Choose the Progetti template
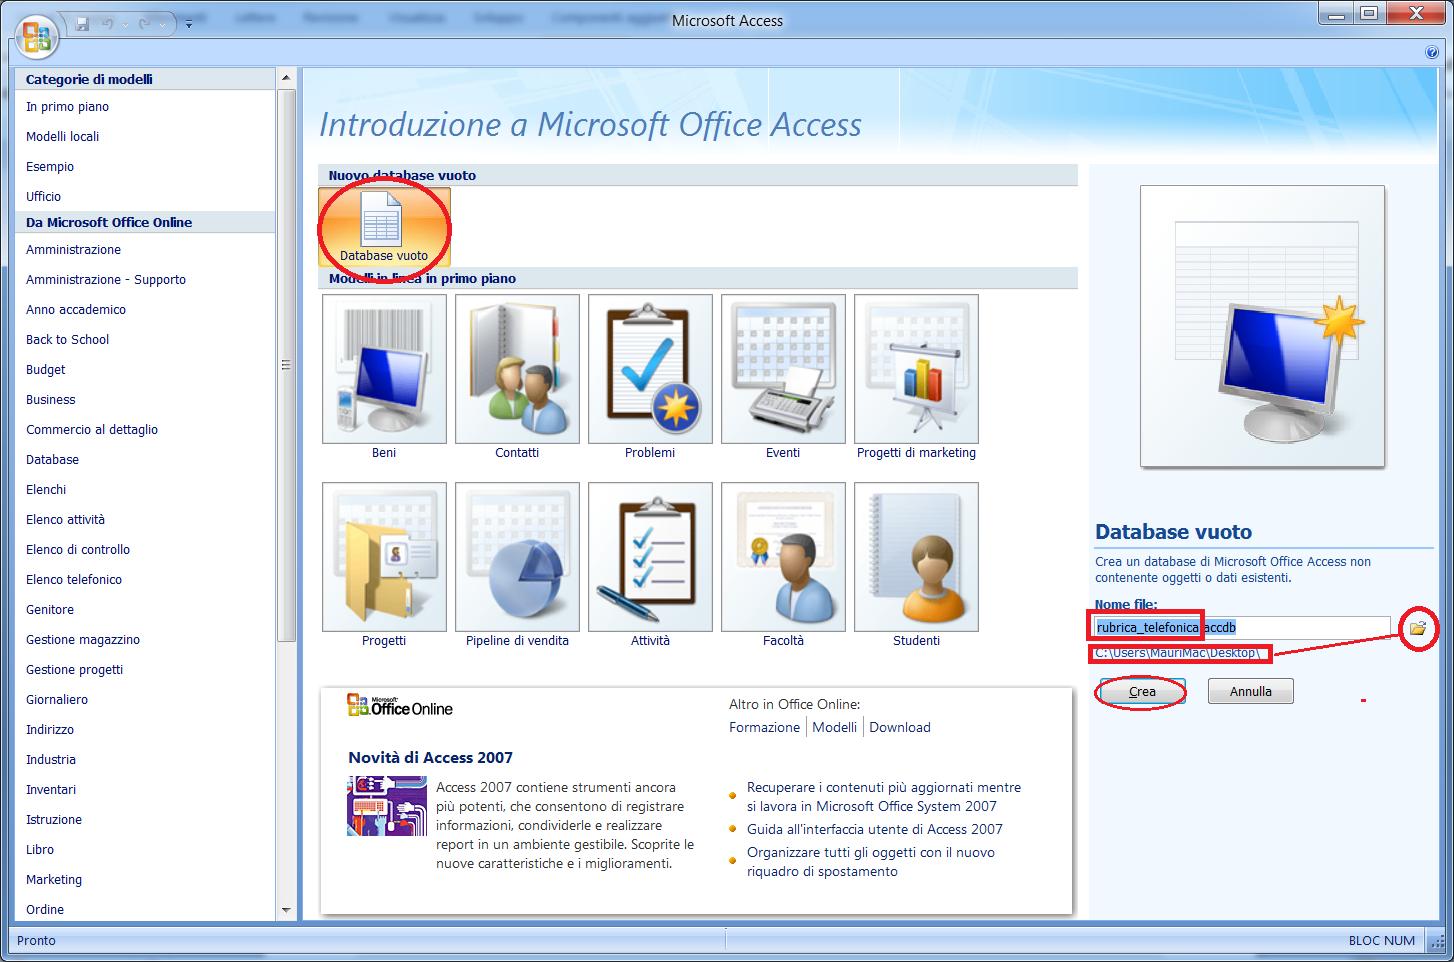The height and width of the screenshot is (962, 1454). [384, 566]
